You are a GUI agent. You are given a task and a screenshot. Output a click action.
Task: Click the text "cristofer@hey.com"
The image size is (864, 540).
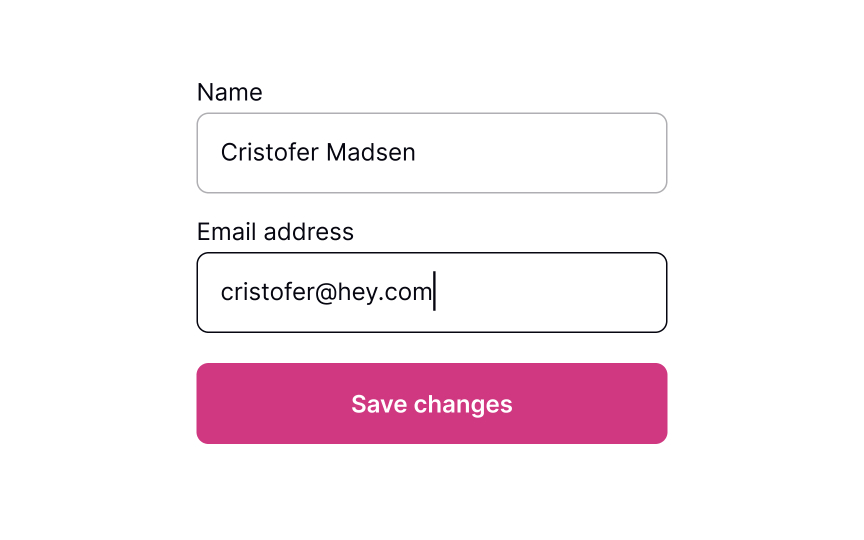[x=326, y=292]
